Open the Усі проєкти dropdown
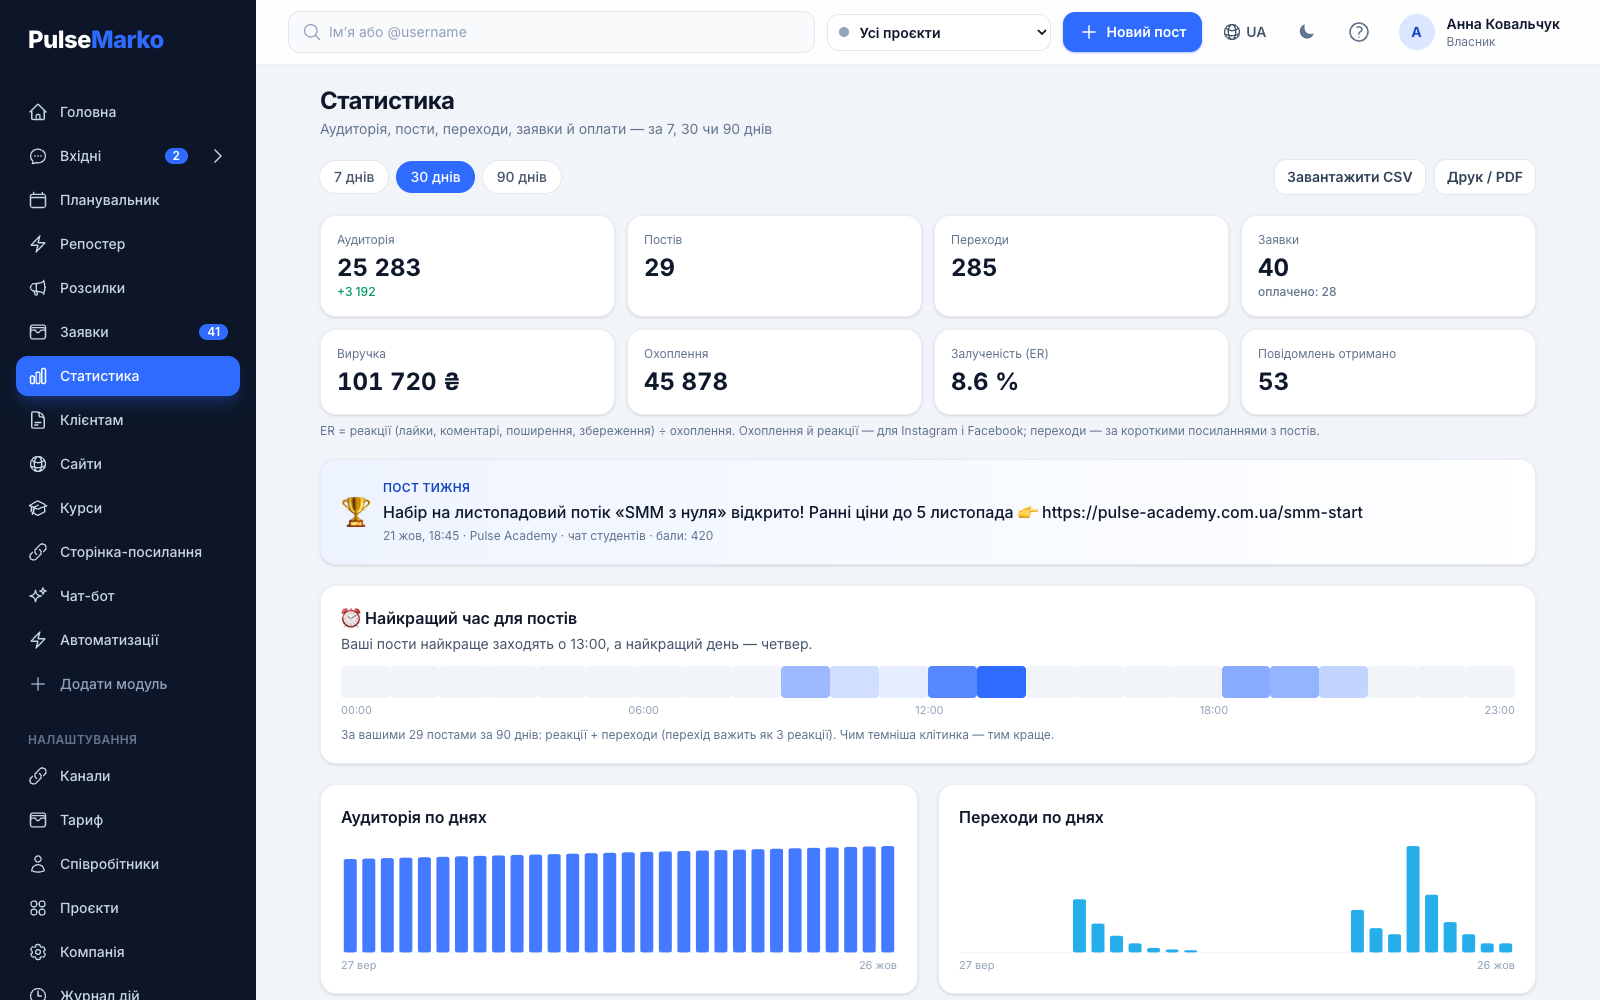The height and width of the screenshot is (1000, 1600). coord(939,32)
